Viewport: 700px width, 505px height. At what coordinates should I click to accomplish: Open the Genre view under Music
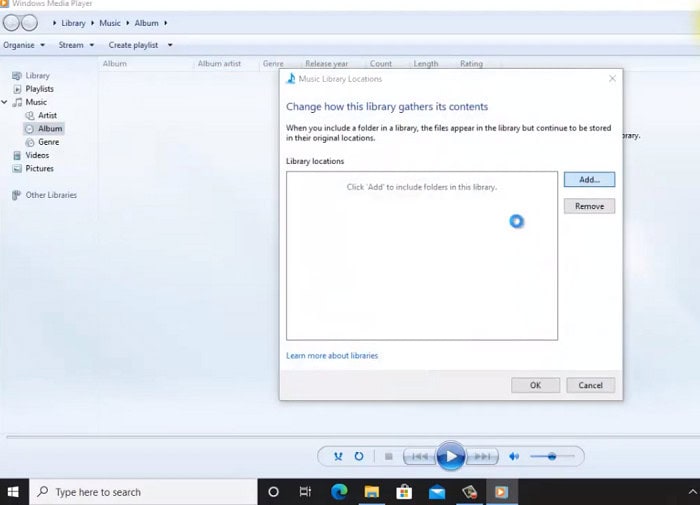point(49,142)
